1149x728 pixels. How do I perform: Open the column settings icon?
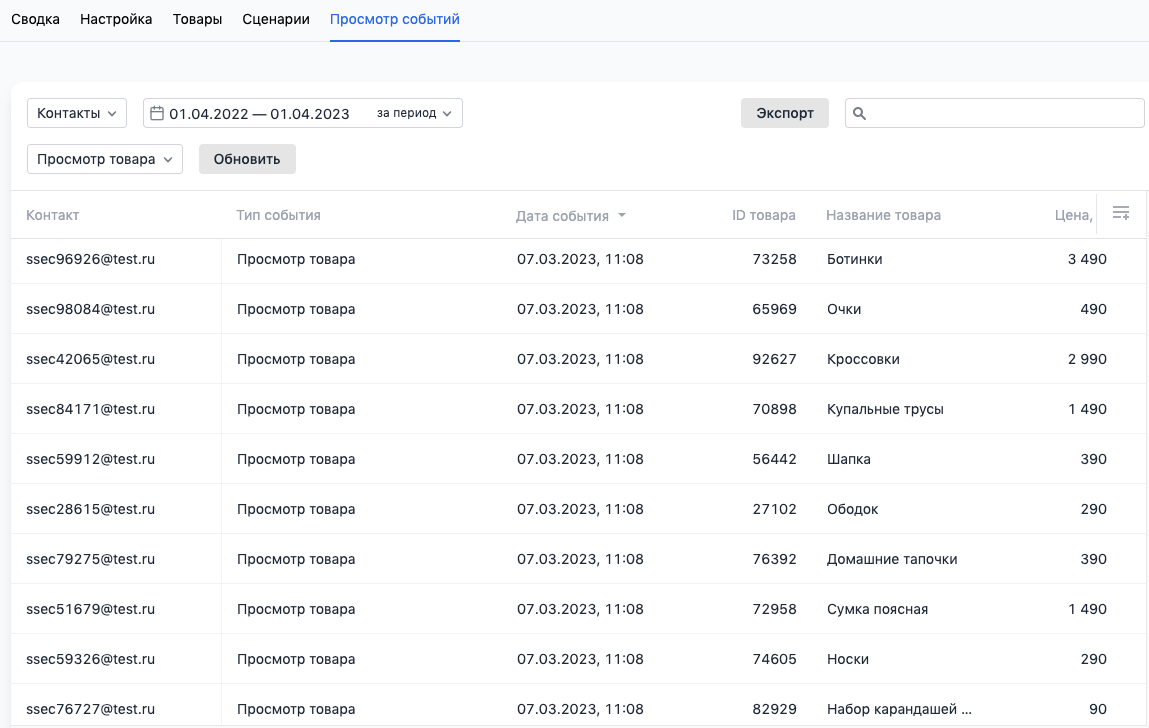point(1121,213)
